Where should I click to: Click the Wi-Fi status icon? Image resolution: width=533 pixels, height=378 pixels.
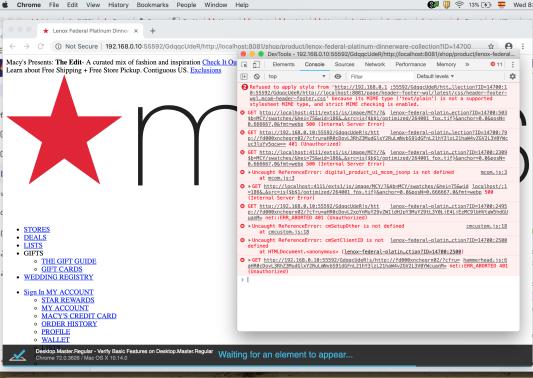click(x=459, y=5)
